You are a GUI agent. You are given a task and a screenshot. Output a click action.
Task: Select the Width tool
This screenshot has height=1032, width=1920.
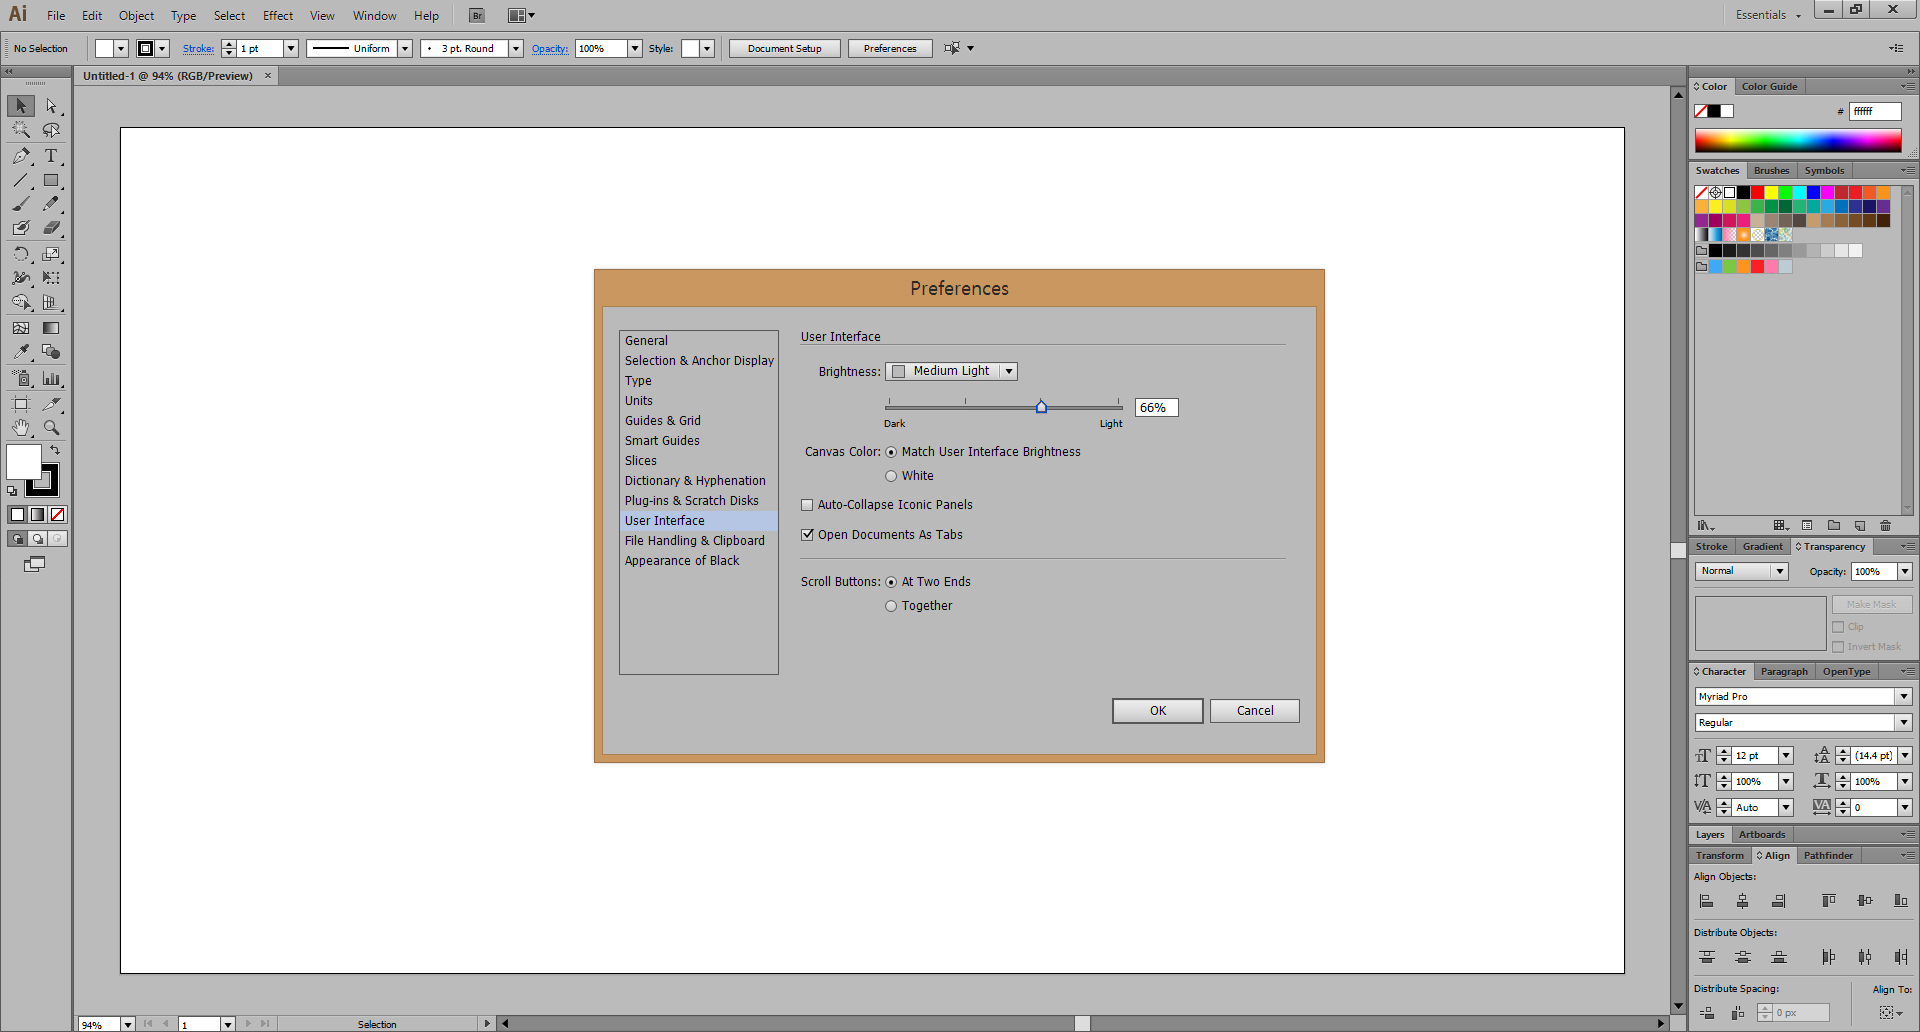pos(21,278)
